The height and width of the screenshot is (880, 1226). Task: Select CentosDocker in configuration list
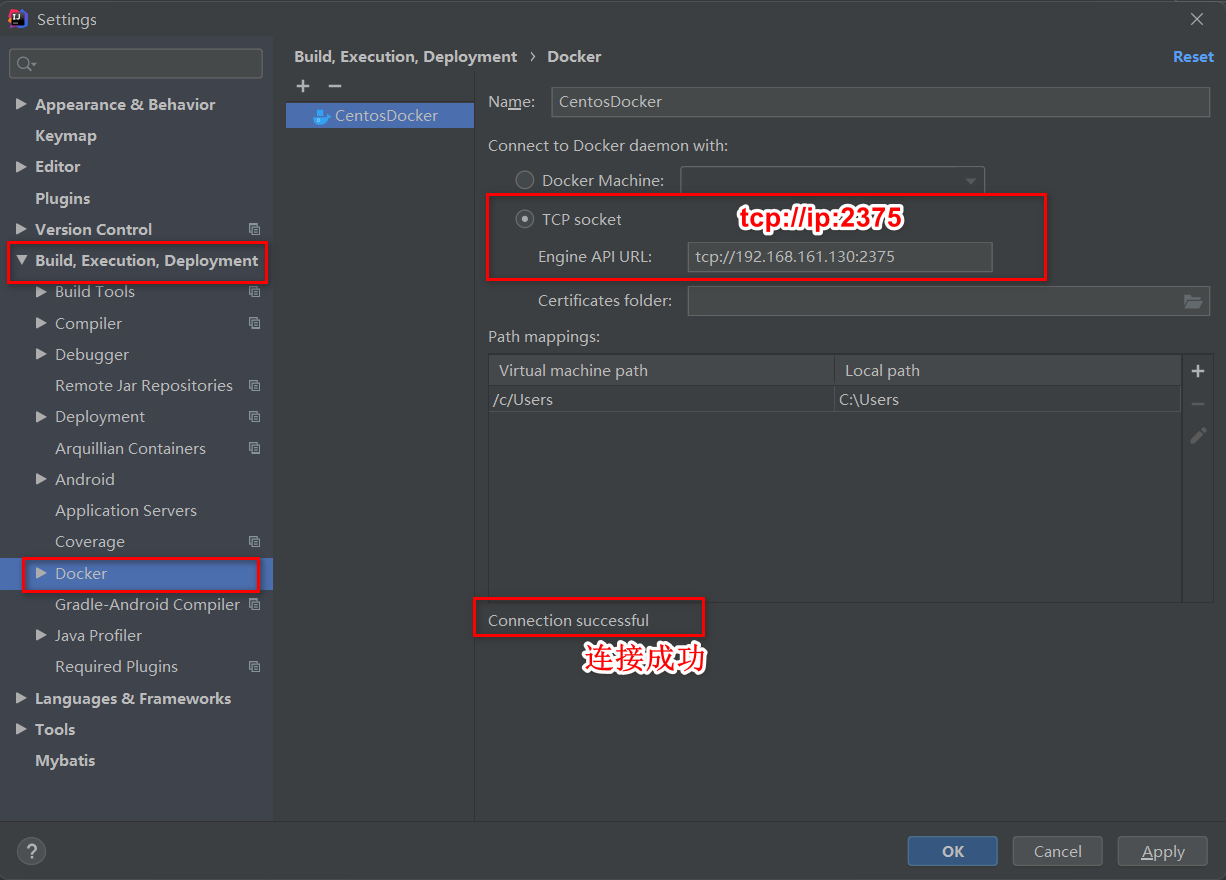[x=380, y=116]
